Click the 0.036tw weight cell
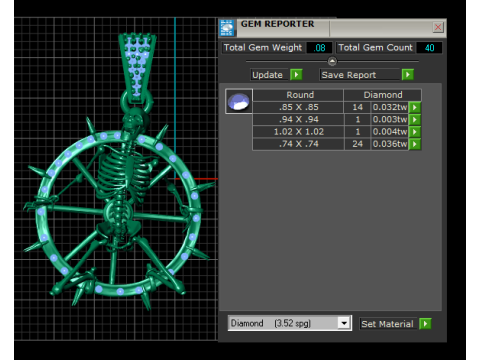480x360 pixels. click(390, 144)
